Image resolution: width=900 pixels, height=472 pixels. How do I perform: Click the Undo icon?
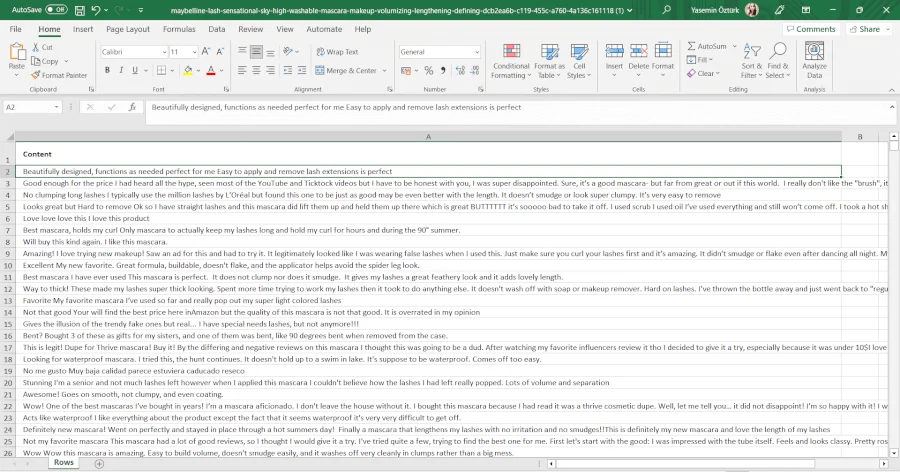click(x=96, y=10)
